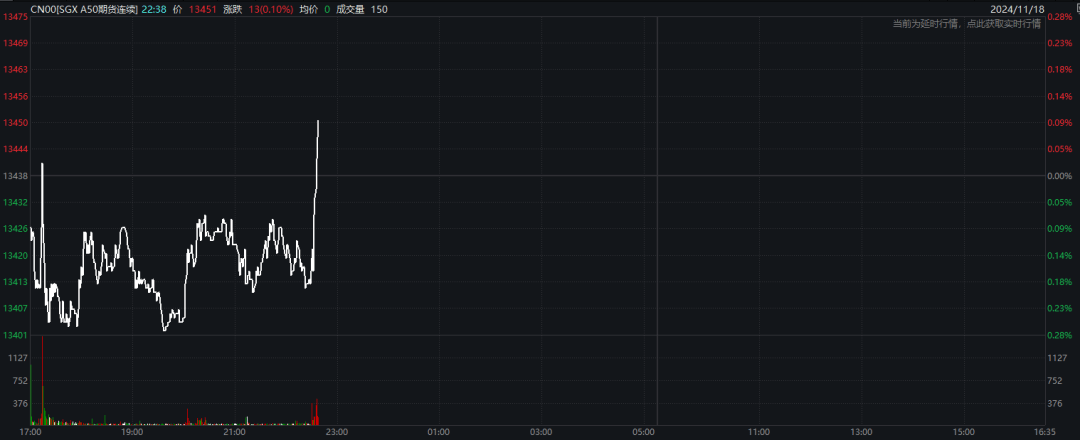Click the red 0.09% percentage label

tap(1060, 123)
